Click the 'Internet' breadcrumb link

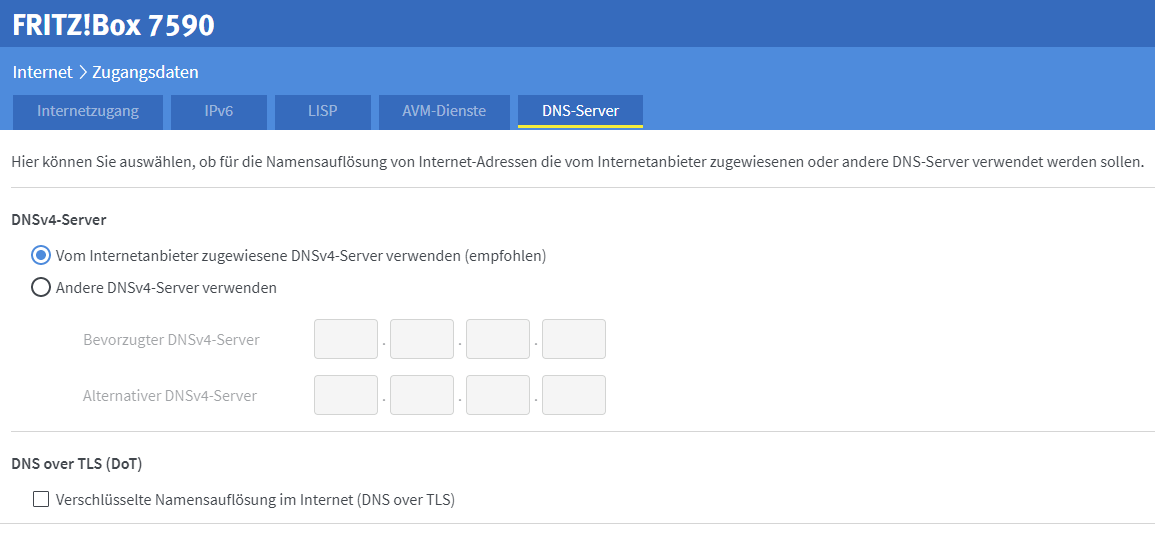point(43,72)
